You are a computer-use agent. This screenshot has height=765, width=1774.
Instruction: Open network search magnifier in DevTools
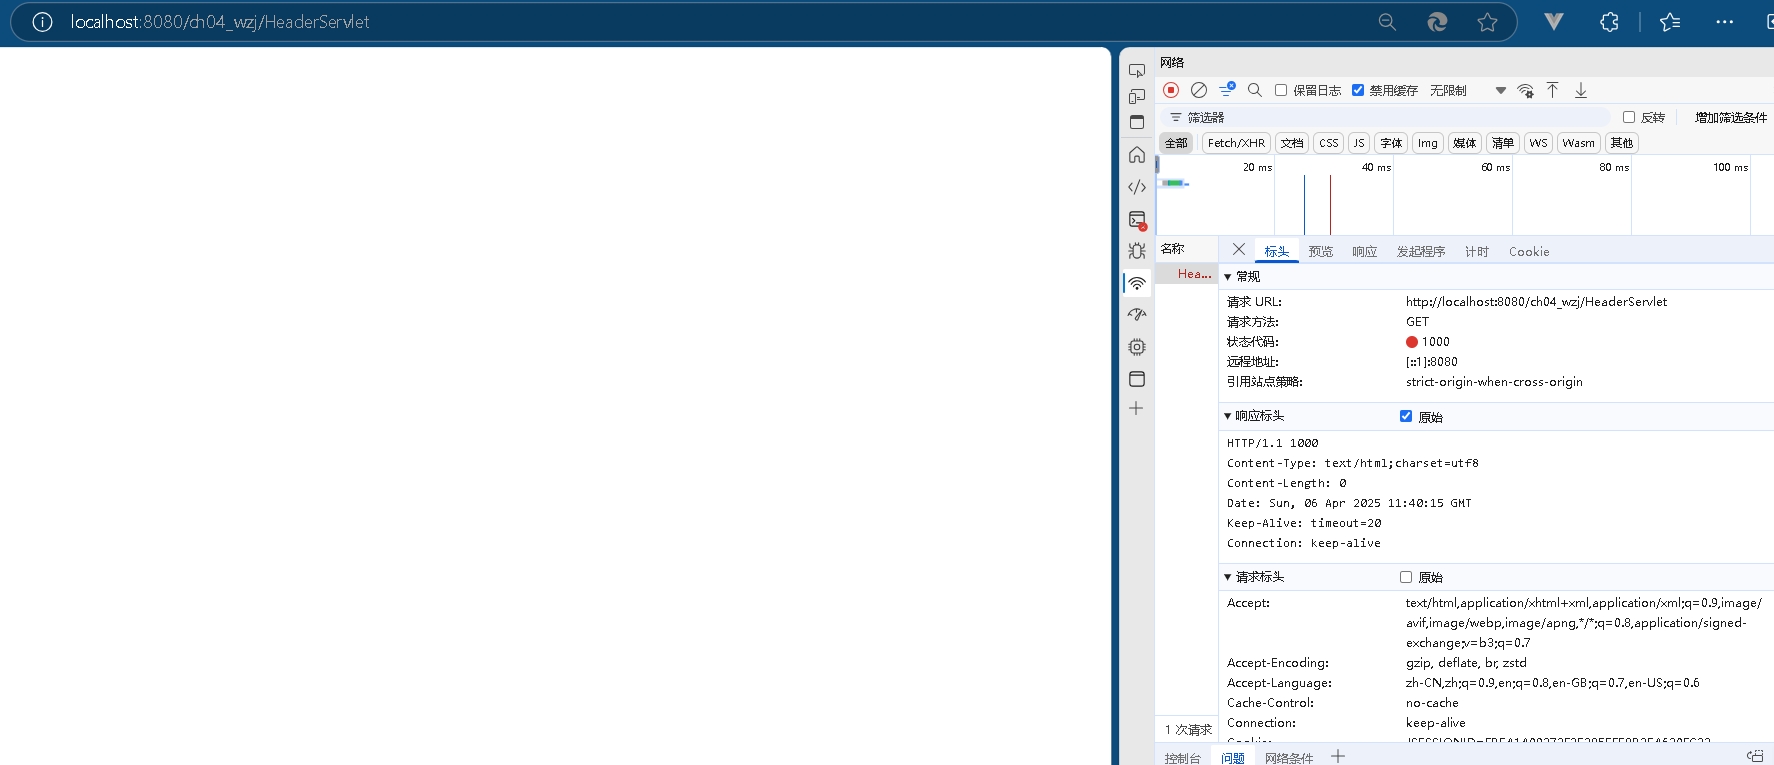pyautogui.click(x=1255, y=90)
